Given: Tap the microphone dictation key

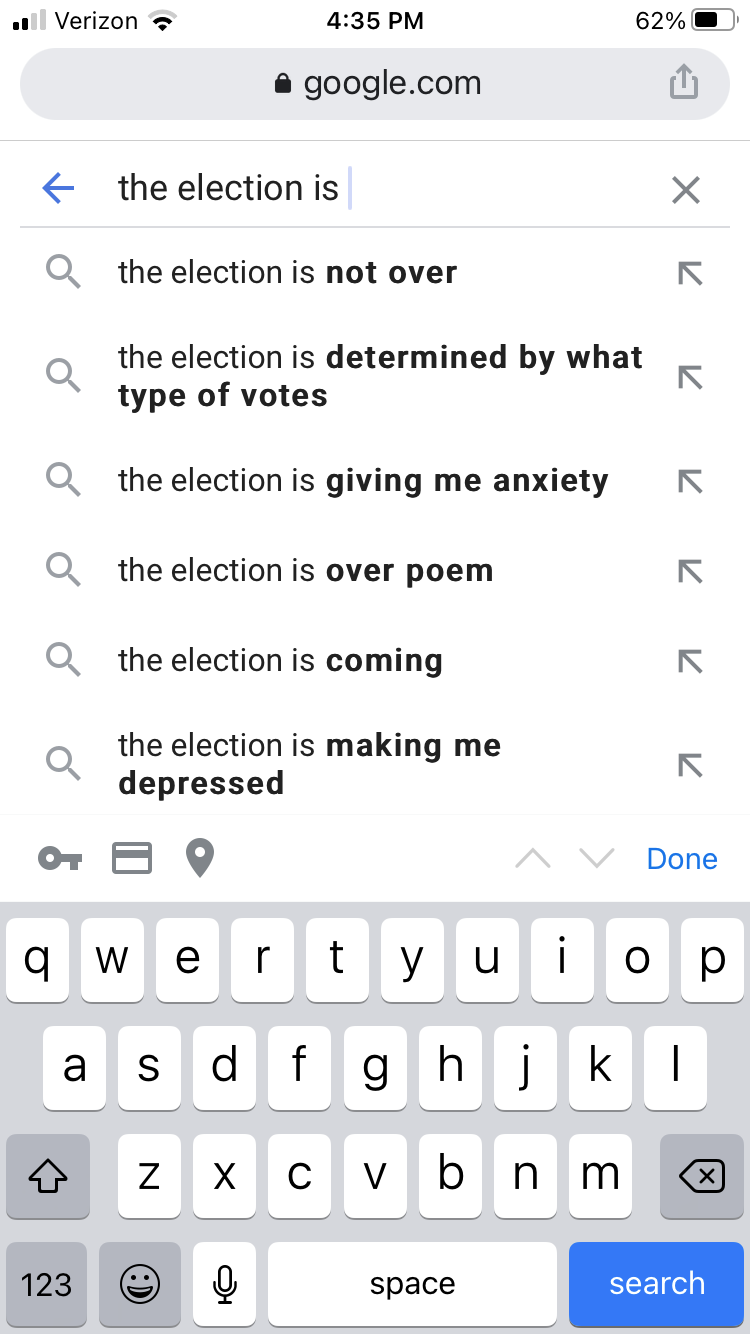Looking at the screenshot, I should [224, 1284].
